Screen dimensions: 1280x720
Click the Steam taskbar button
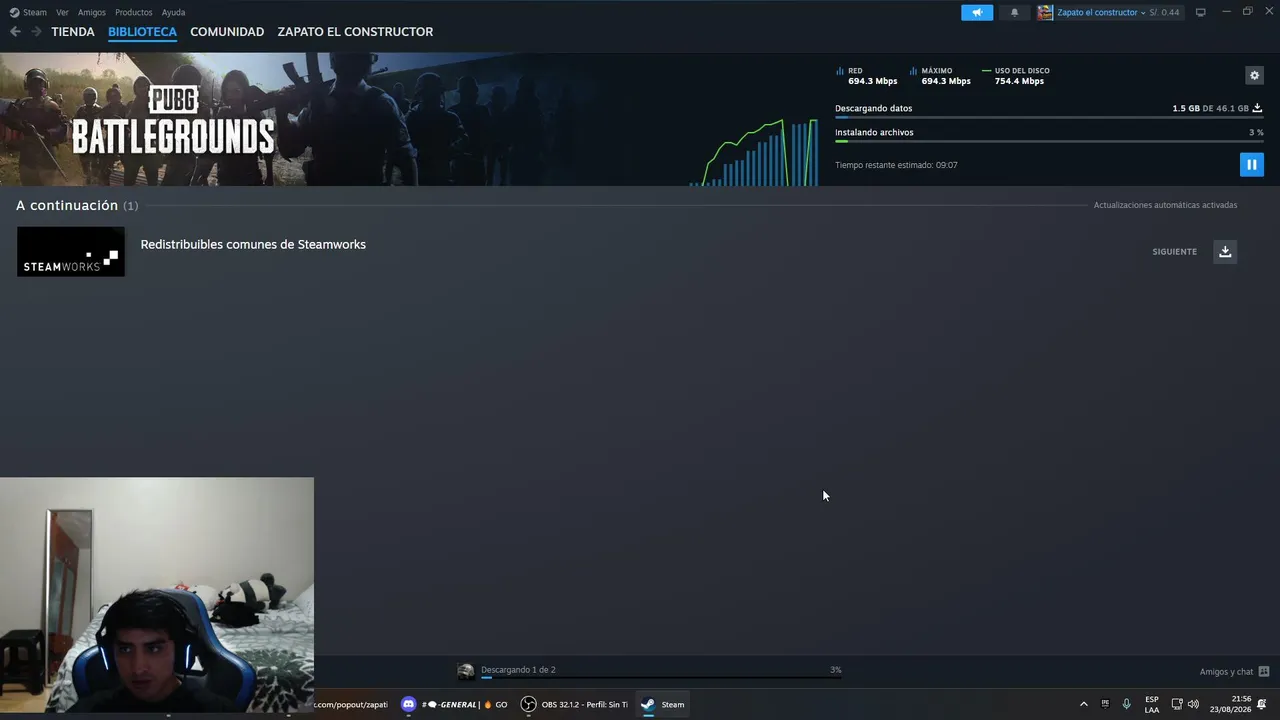pos(663,704)
